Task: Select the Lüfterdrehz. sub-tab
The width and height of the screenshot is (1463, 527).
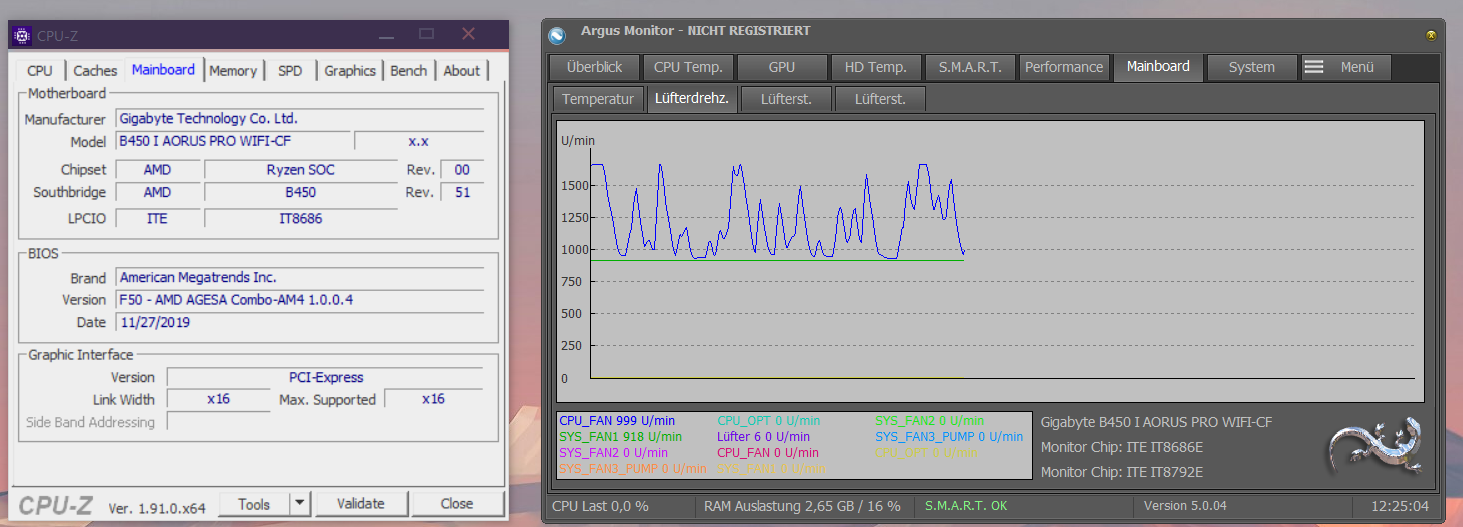Action: tap(692, 98)
